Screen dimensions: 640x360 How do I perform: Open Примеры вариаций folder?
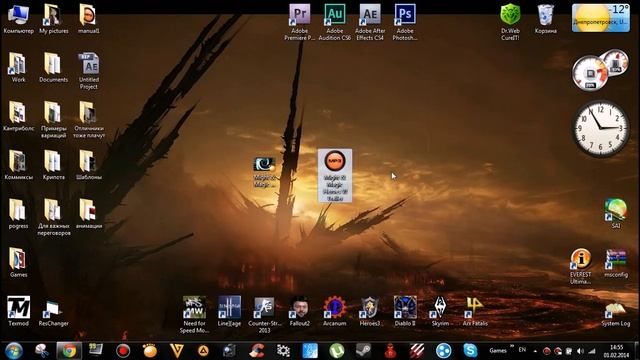pos(53,119)
